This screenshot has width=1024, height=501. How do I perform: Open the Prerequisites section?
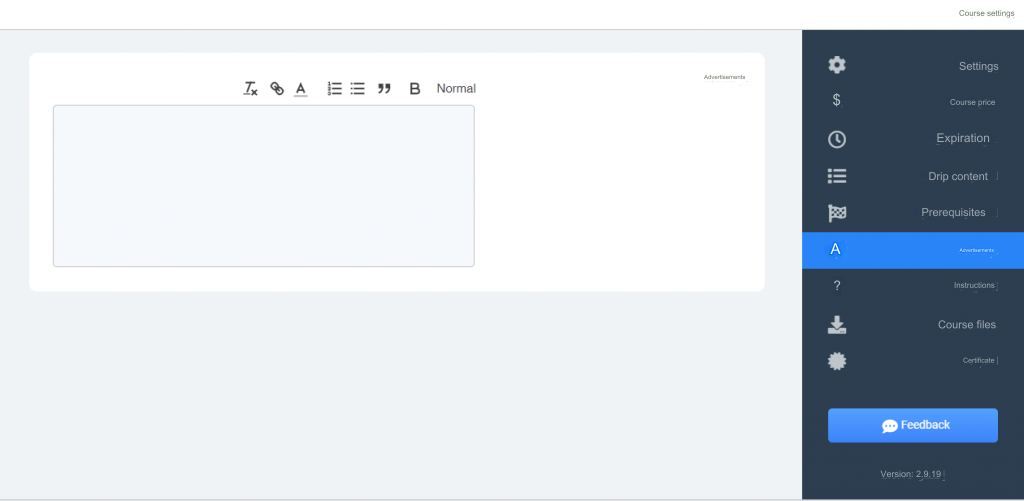click(953, 212)
